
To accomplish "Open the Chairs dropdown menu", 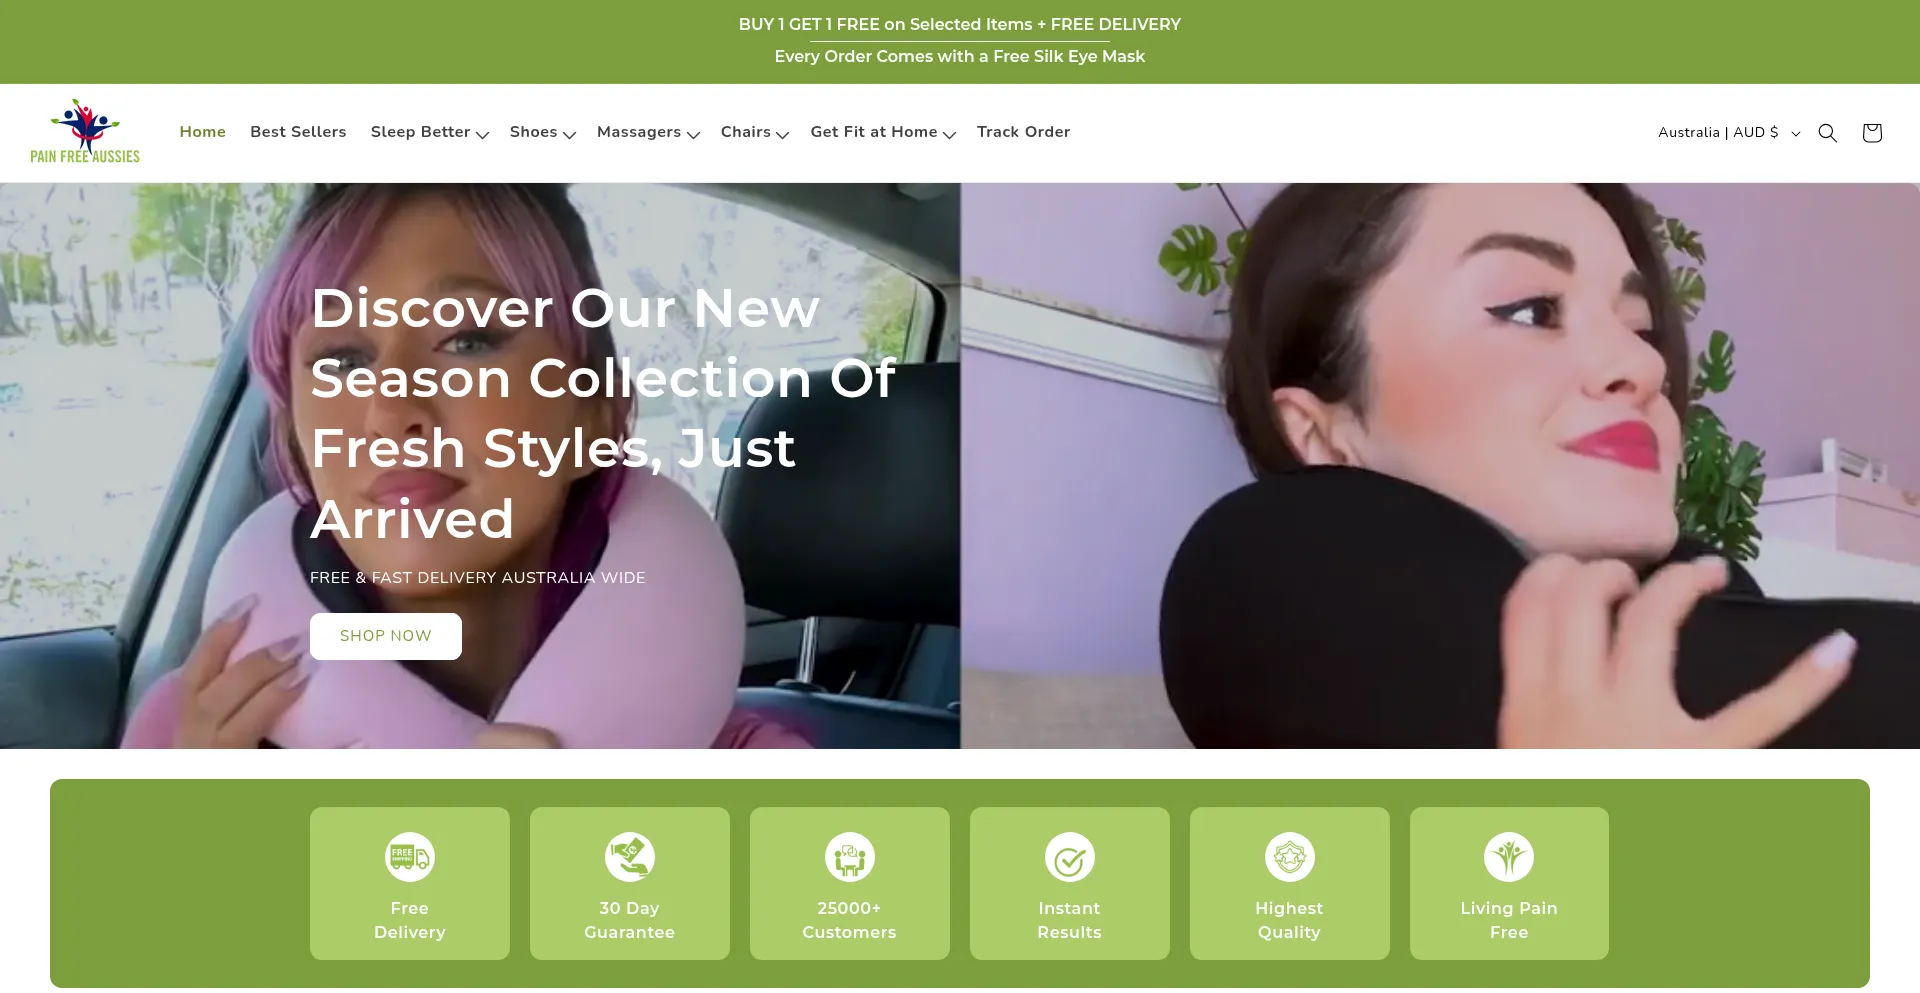I will pyautogui.click(x=754, y=132).
